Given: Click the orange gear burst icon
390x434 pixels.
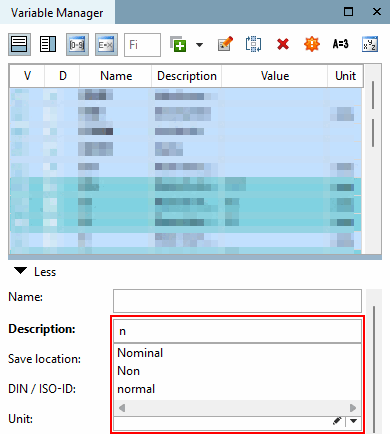Looking at the screenshot, I should point(312,44).
